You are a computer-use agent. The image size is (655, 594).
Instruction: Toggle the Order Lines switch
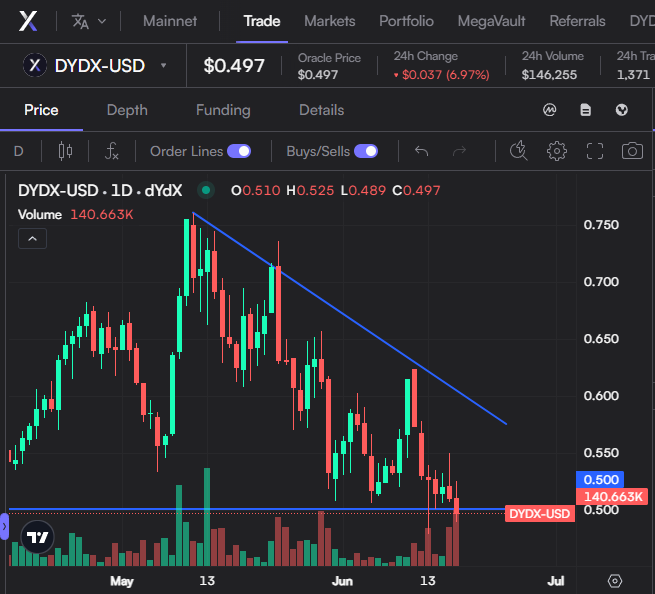[x=239, y=151]
